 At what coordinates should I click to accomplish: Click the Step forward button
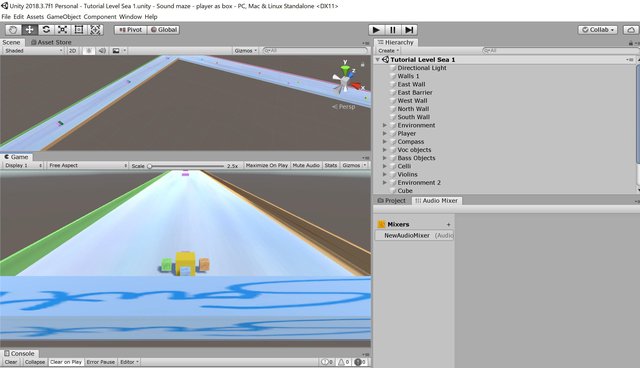coord(409,30)
